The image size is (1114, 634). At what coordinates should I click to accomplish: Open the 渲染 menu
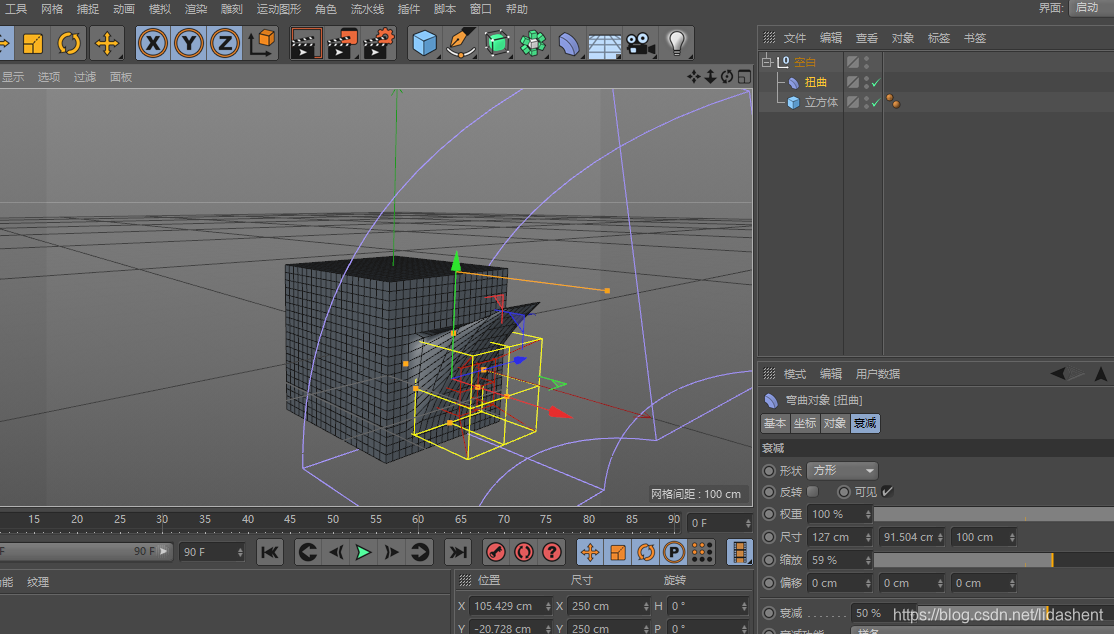click(x=196, y=9)
